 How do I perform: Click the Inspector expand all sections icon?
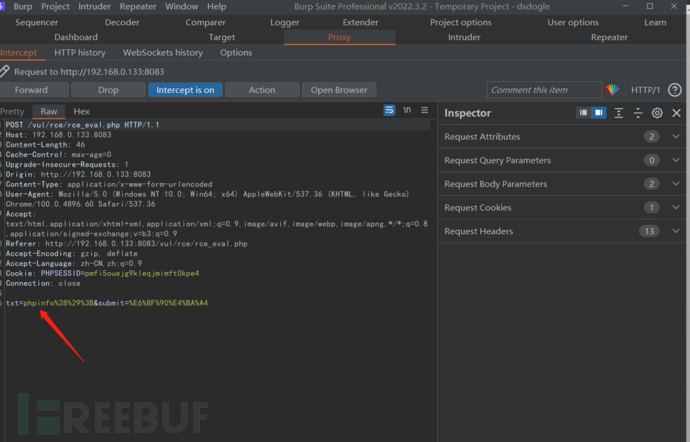click(x=618, y=113)
